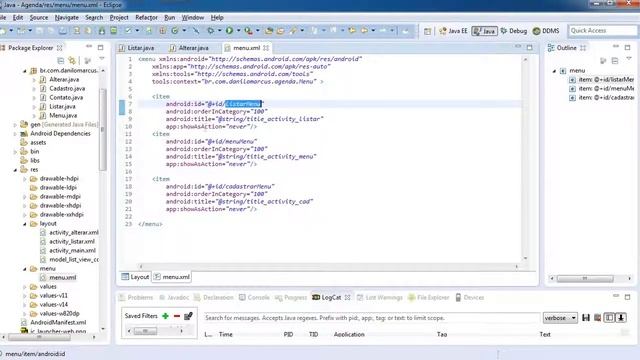Collapse the menu node in Outline

tap(554, 71)
